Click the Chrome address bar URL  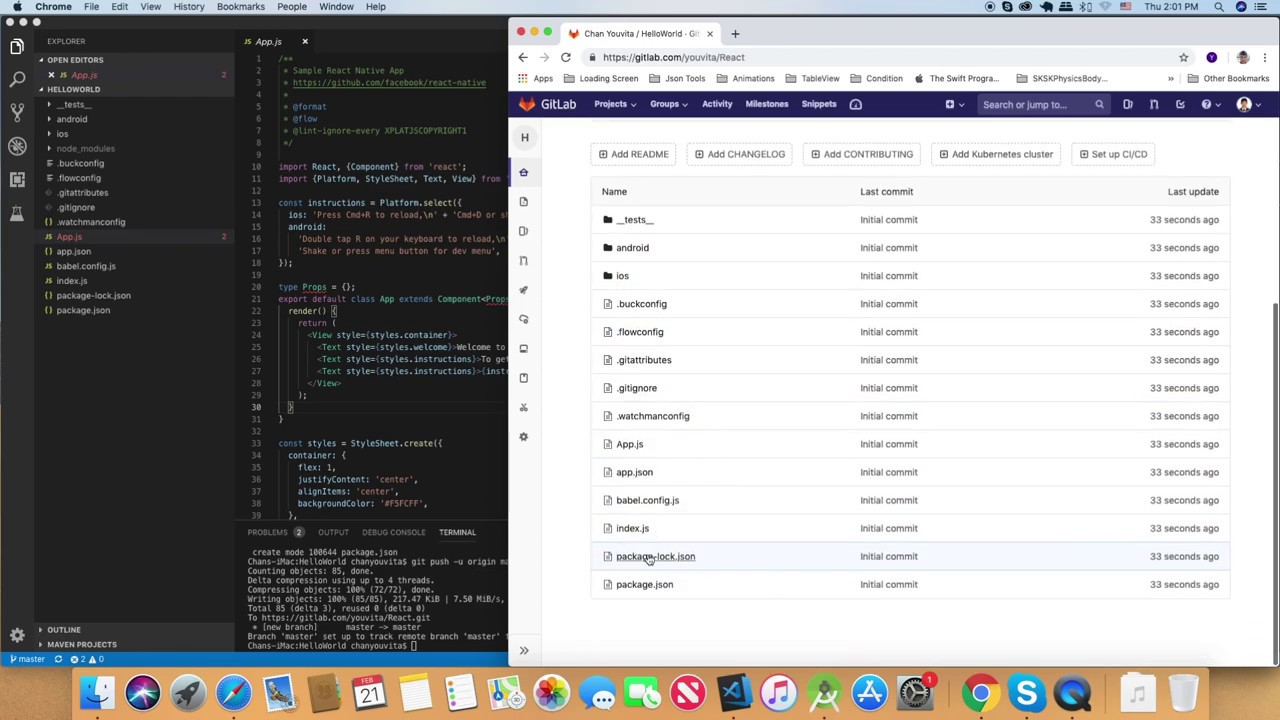pyautogui.click(x=673, y=57)
